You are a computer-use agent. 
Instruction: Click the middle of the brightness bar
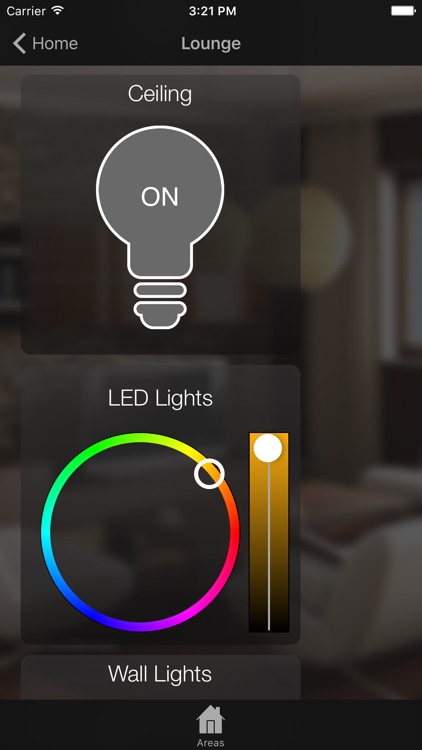pos(269,532)
